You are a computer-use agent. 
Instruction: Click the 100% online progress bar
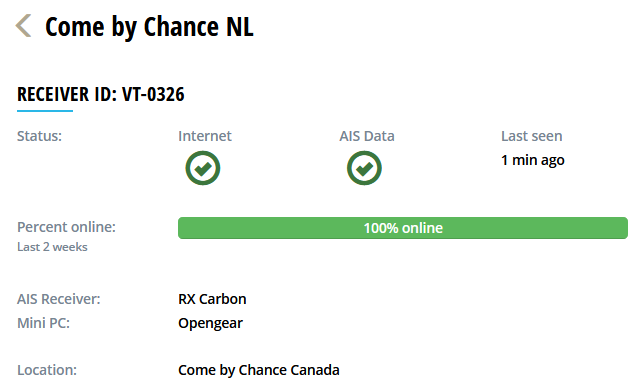(403, 228)
